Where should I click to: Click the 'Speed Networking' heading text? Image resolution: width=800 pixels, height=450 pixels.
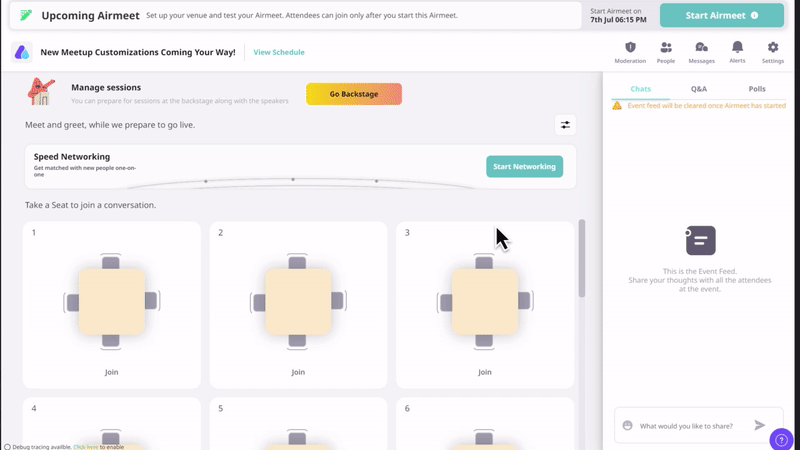72,157
